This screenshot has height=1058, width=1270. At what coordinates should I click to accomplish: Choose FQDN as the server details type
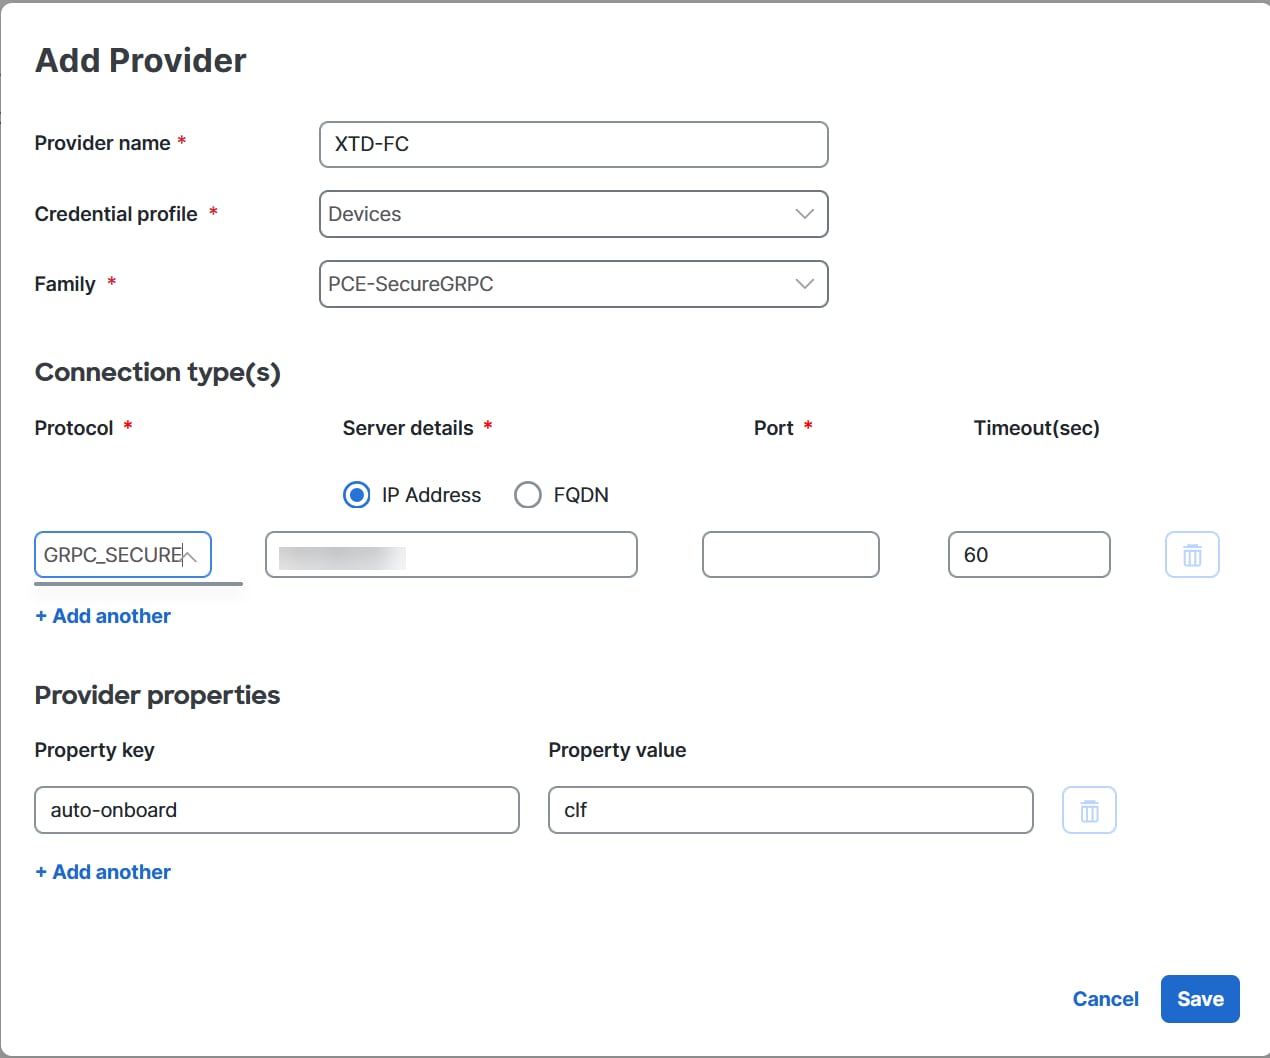527,494
